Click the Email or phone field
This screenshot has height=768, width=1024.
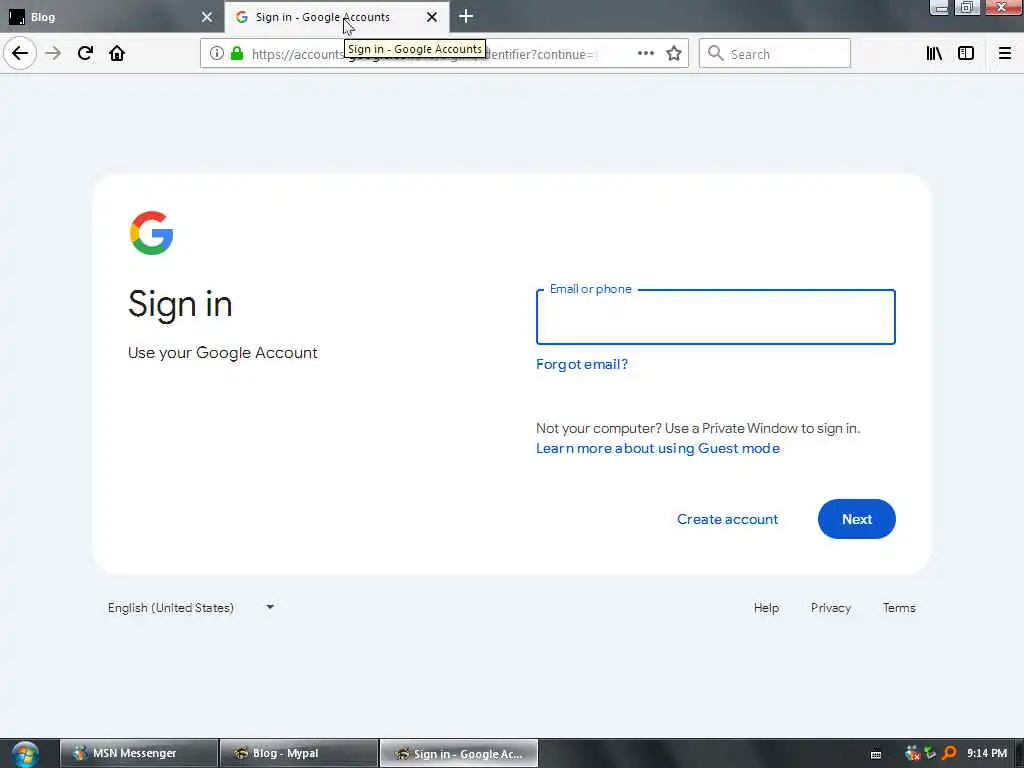coord(715,317)
